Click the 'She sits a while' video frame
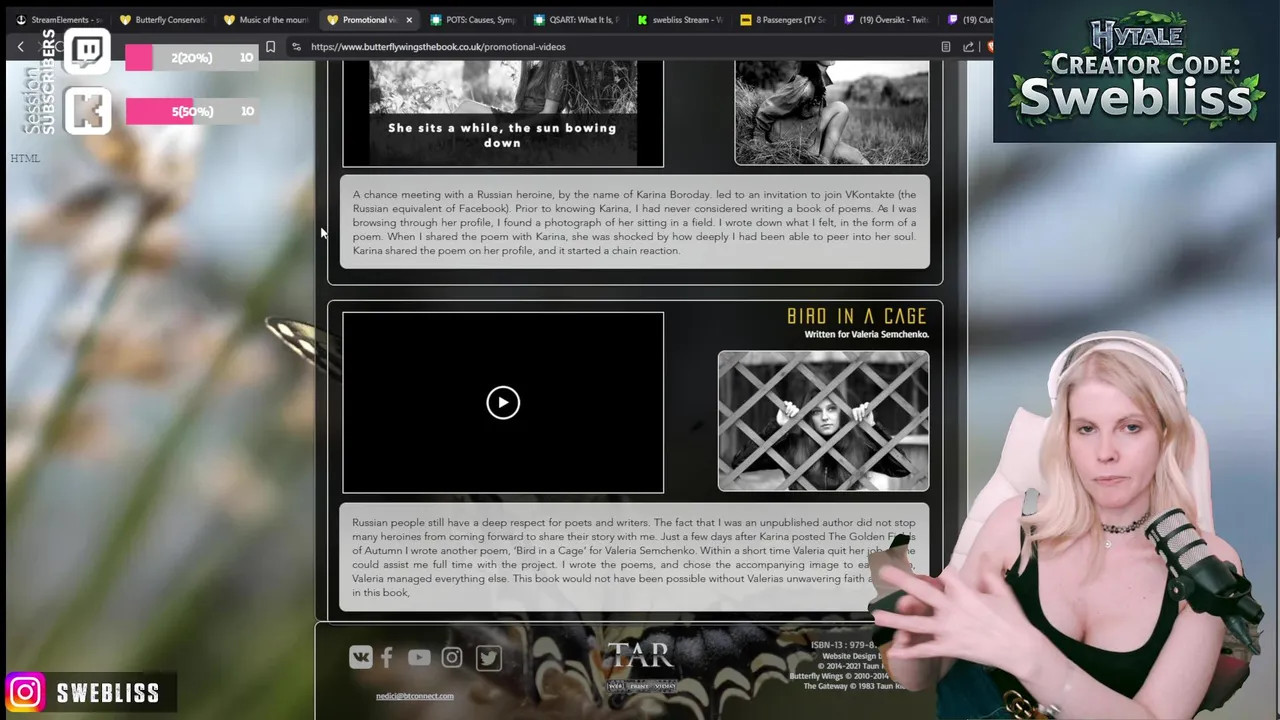 click(503, 113)
